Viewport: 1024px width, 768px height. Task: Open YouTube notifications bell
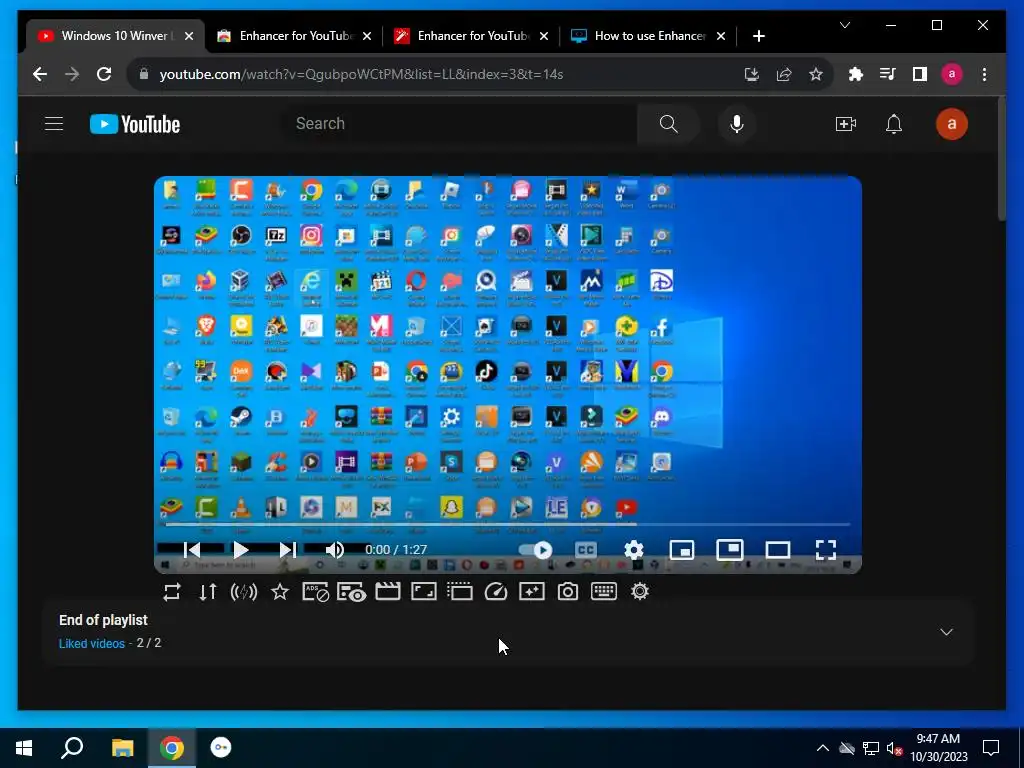[x=893, y=123]
